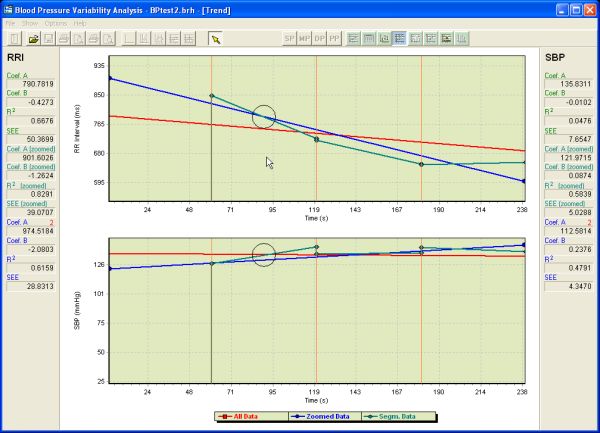Screen dimensions: 600x433
Task: Click the open file folder icon
Action: pyautogui.click(x=34, y=39)
